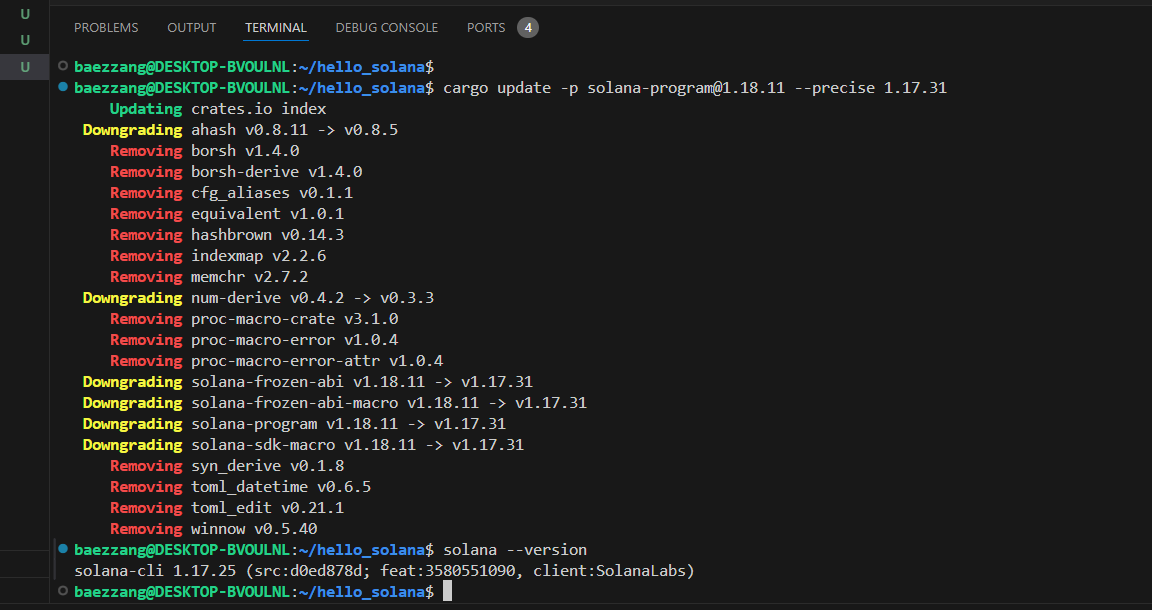Click 'Removing proc-macro-error v1.0.4' line
The image size is (1152, 610).
point(254,340)
